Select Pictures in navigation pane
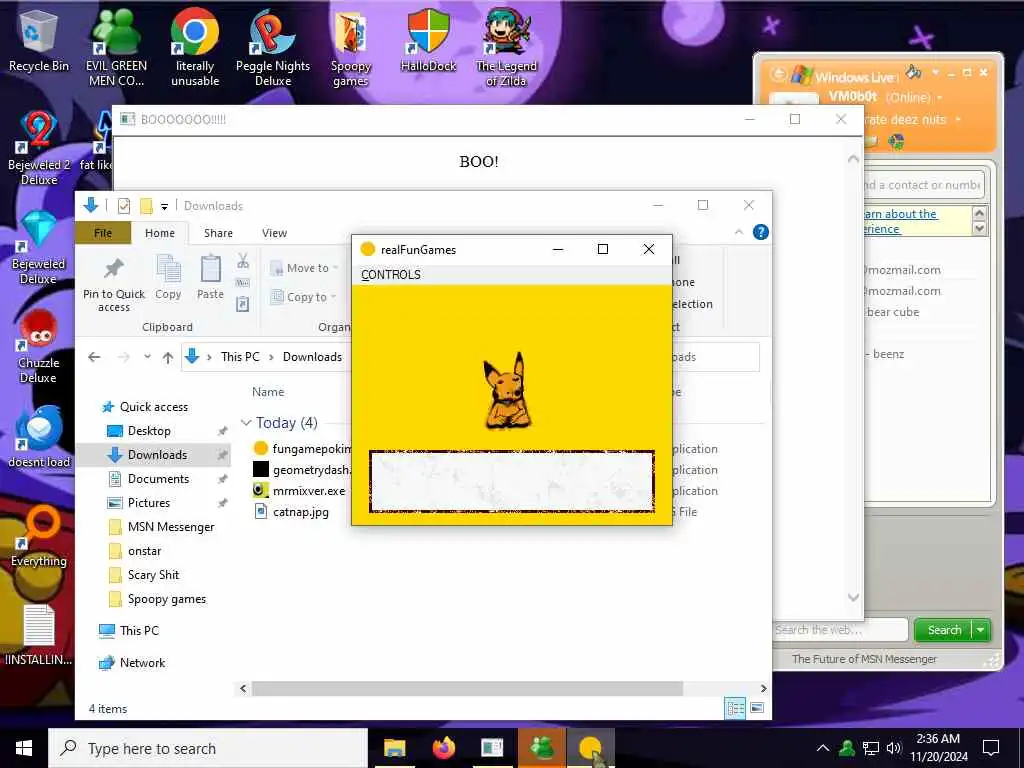The height and width of the screenshot is (768, 1024). click(x=148, y=503)
